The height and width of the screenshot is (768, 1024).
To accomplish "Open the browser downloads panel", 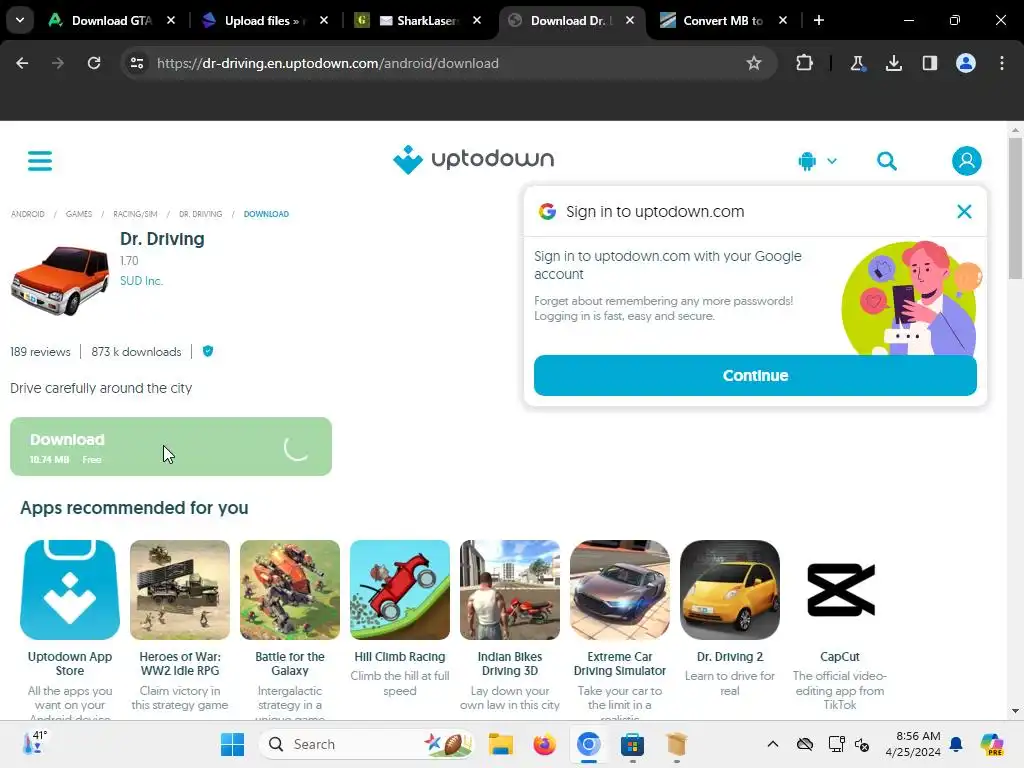I will [893, 63].
